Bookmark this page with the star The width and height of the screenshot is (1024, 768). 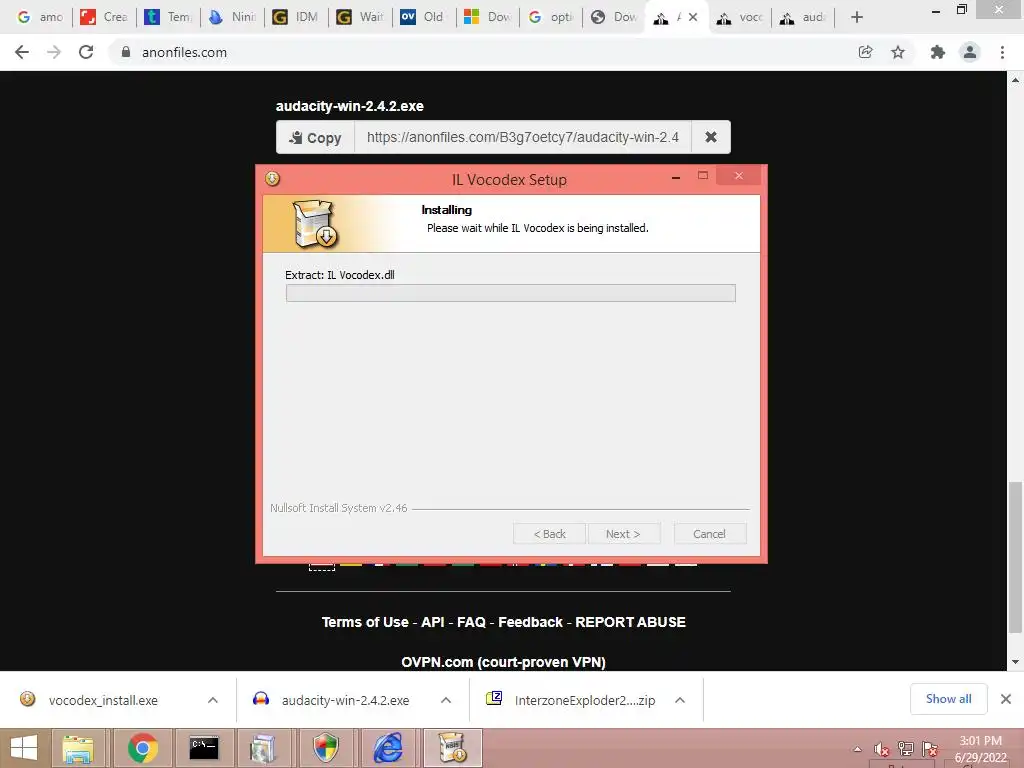pos(898,52)
